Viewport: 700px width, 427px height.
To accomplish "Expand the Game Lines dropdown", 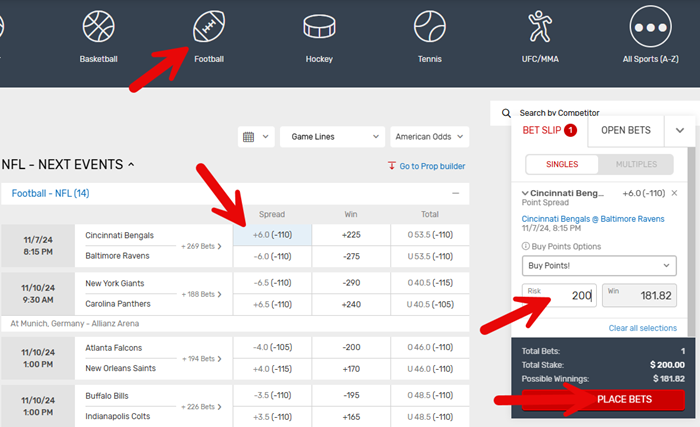I will [x=332, y=137].
